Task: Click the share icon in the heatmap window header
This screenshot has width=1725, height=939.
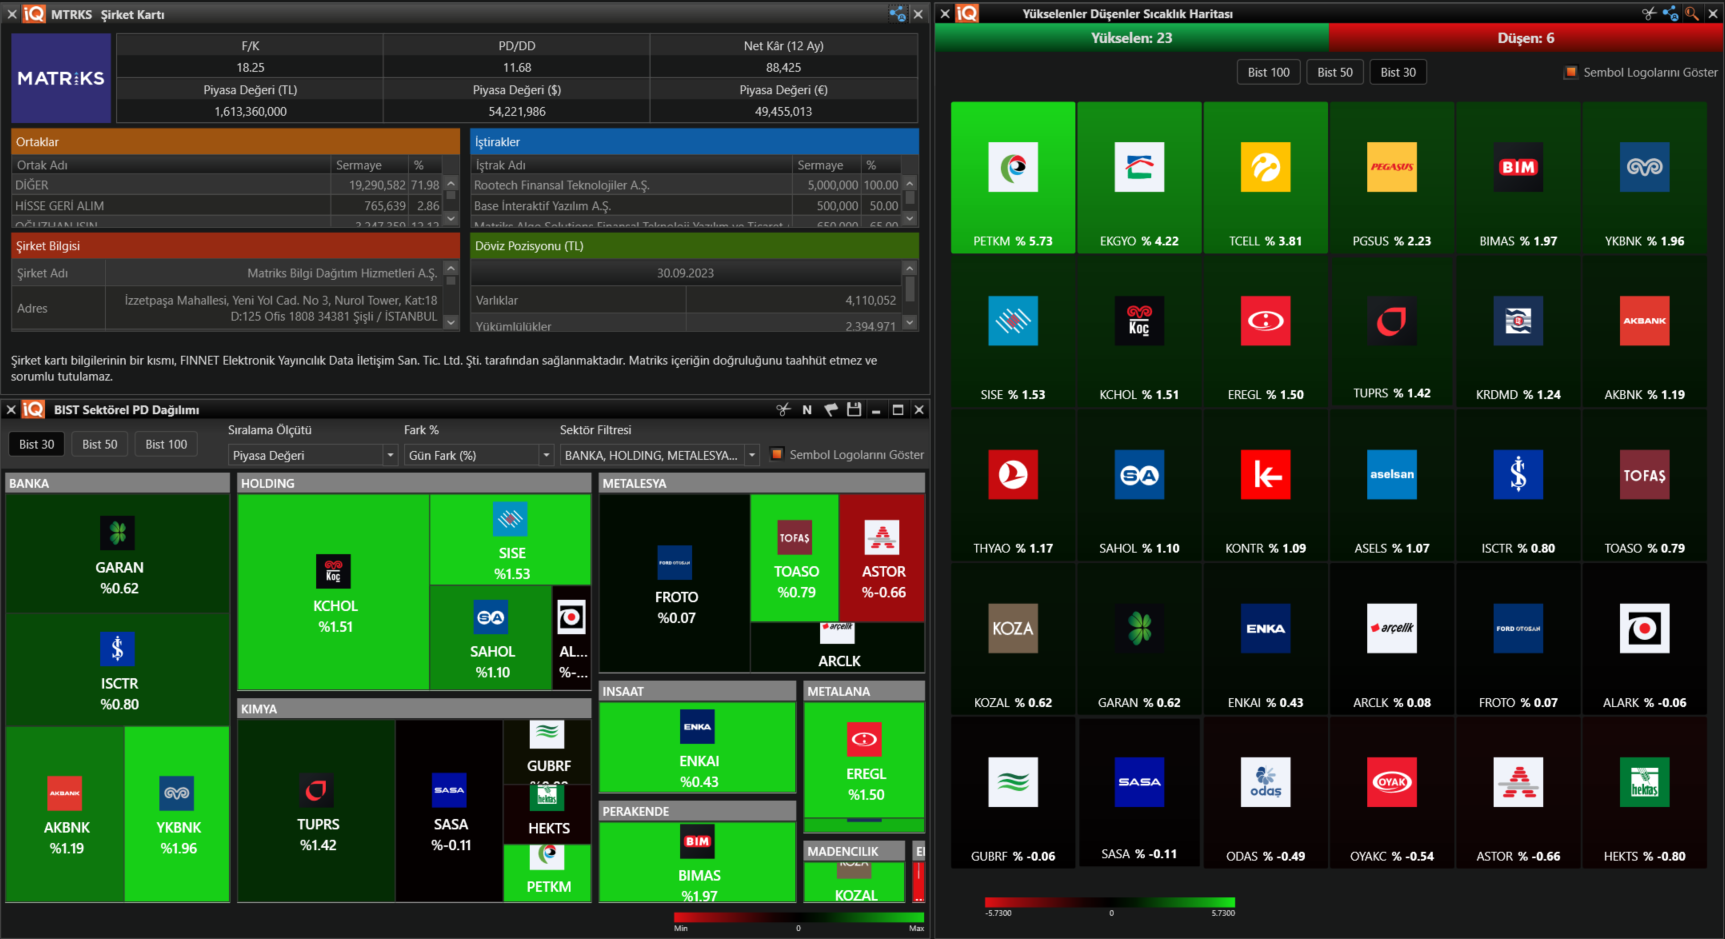Action: [1670, 13]
